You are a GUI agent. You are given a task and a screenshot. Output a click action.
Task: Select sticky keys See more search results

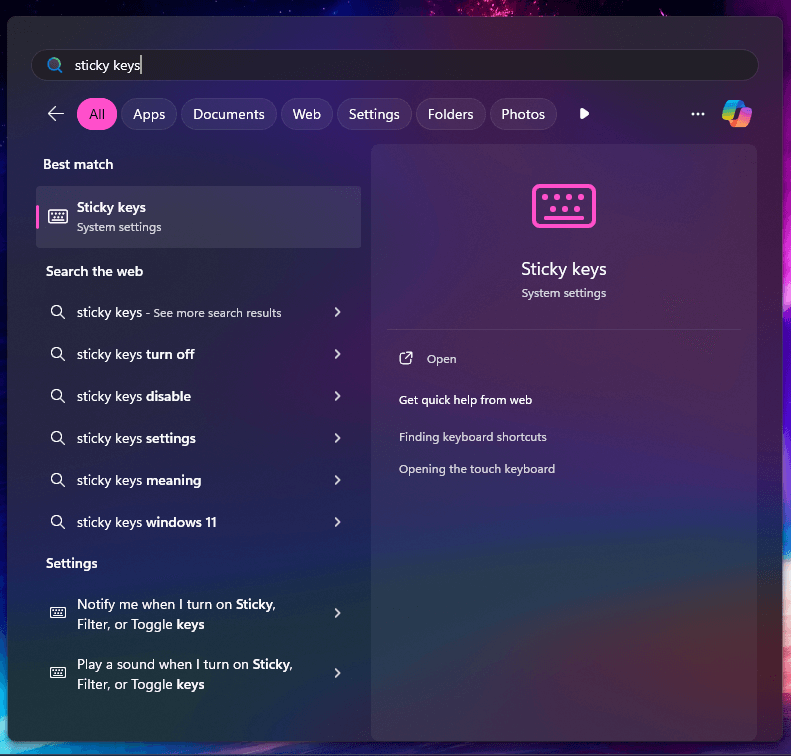[x=198, y=312]
